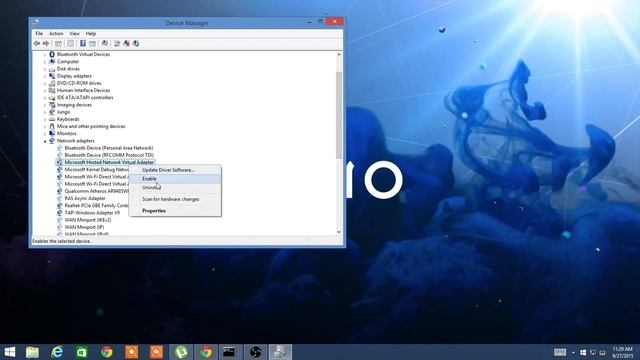Choose Update Driver Software in context menu
Image resolution: width=640 pixels, height=360 pixels.
(176, 170)
